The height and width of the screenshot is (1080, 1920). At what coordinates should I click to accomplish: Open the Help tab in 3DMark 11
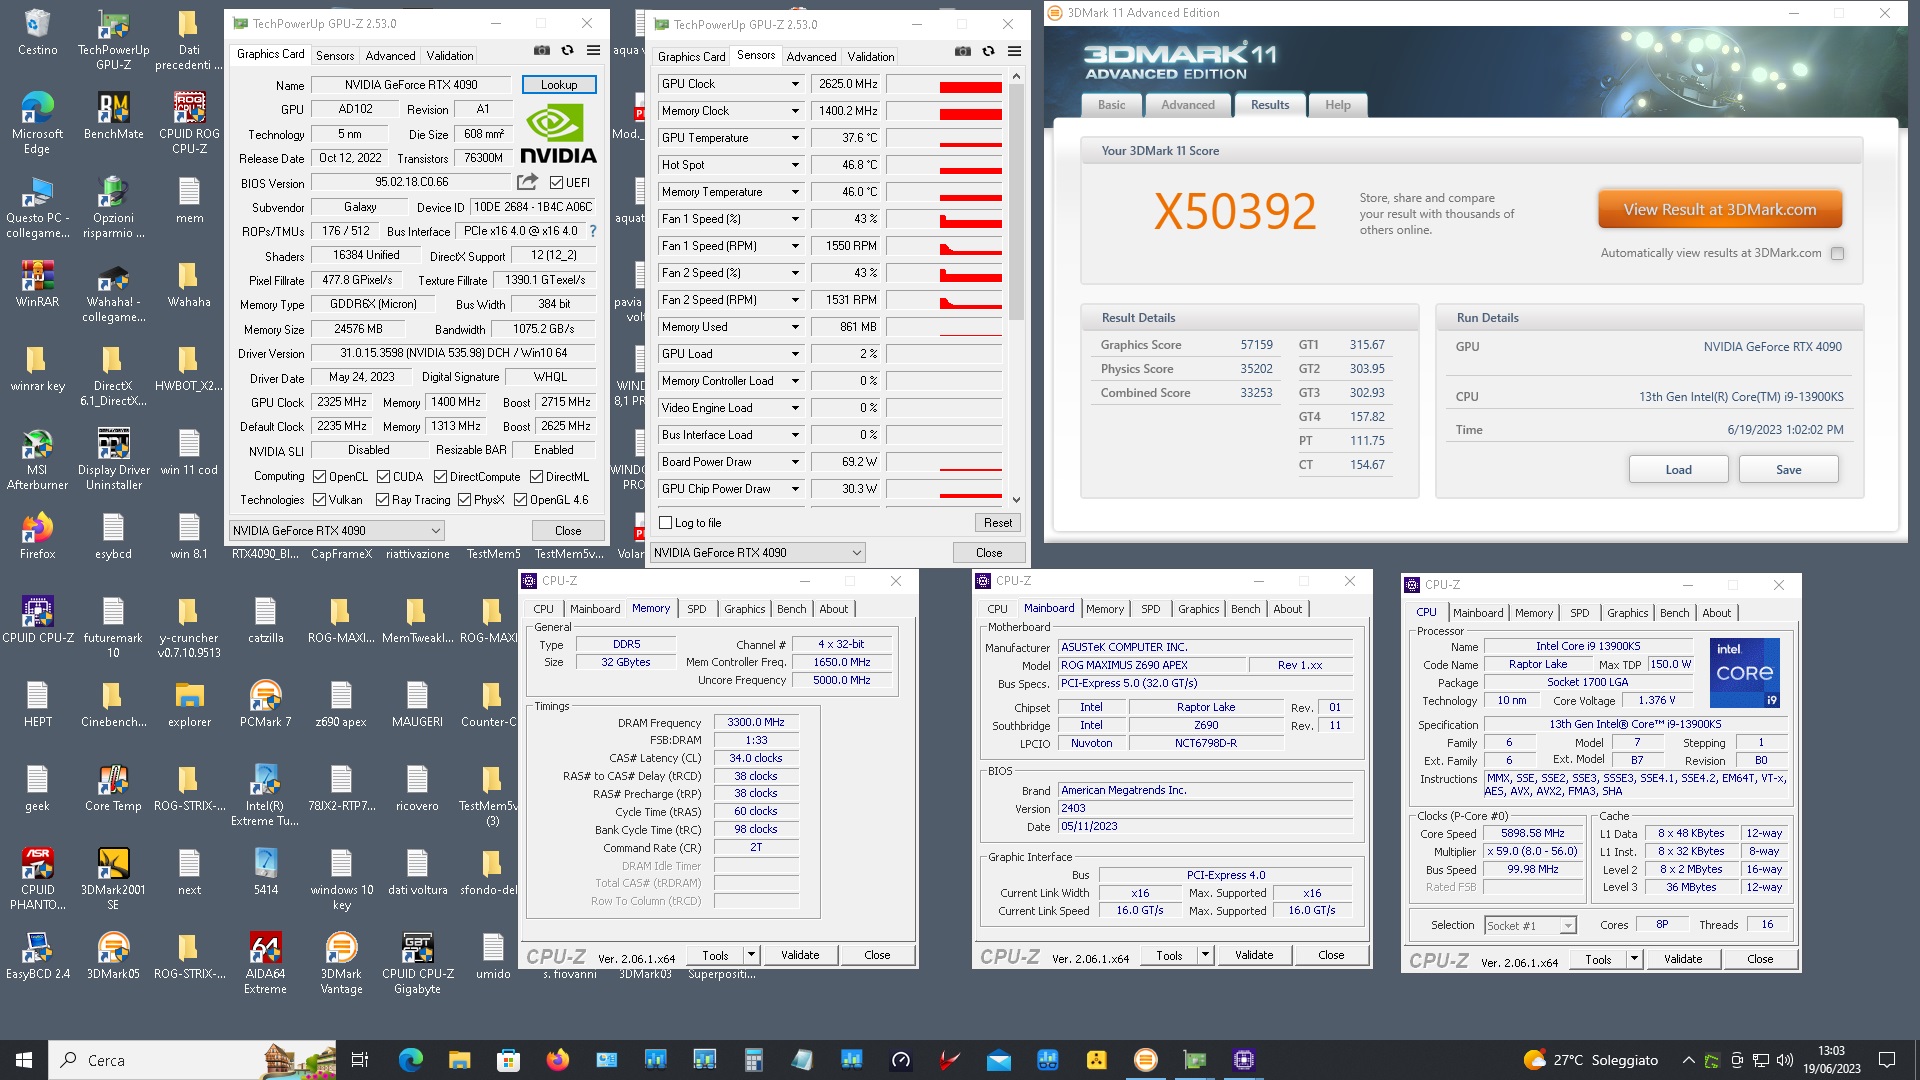point(1337,105)
